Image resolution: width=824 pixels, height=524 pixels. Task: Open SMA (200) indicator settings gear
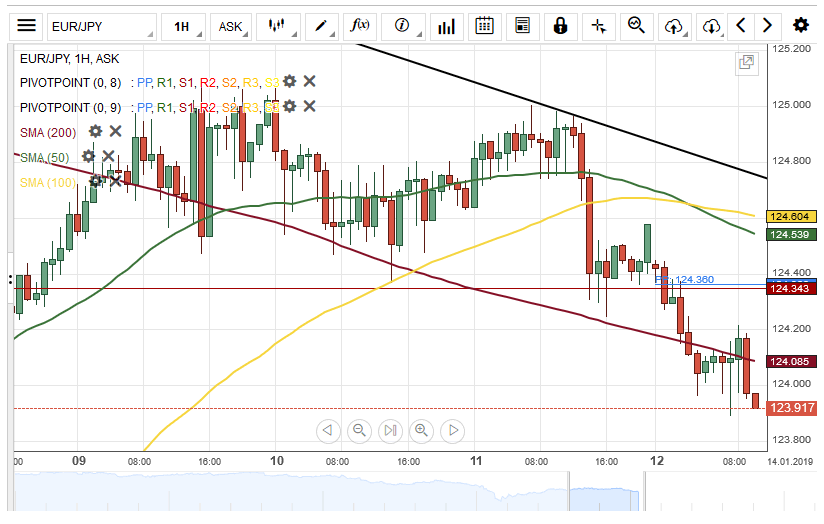pyautogui.click(x=95, y=131)
